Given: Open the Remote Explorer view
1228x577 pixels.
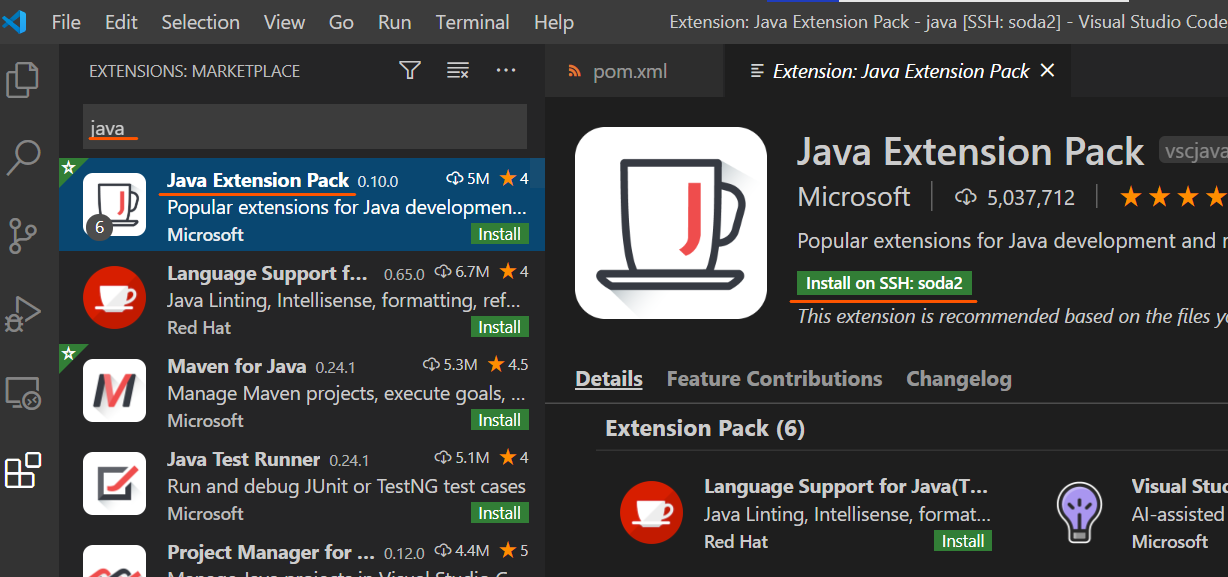Looking at the screenshot, I should [x=23, y=393].
